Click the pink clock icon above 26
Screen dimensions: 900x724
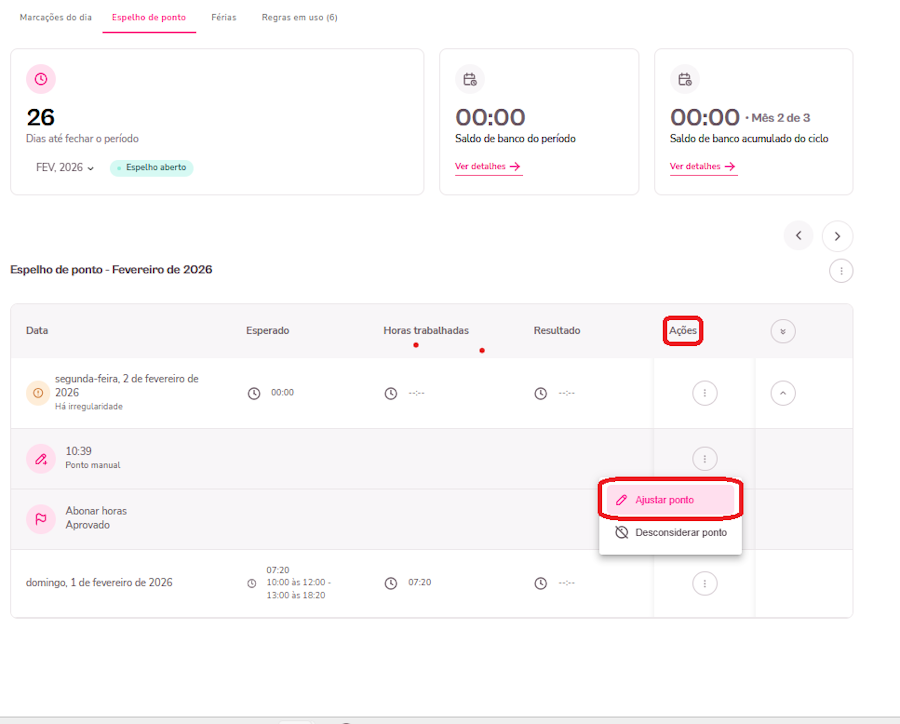point(41,79)
